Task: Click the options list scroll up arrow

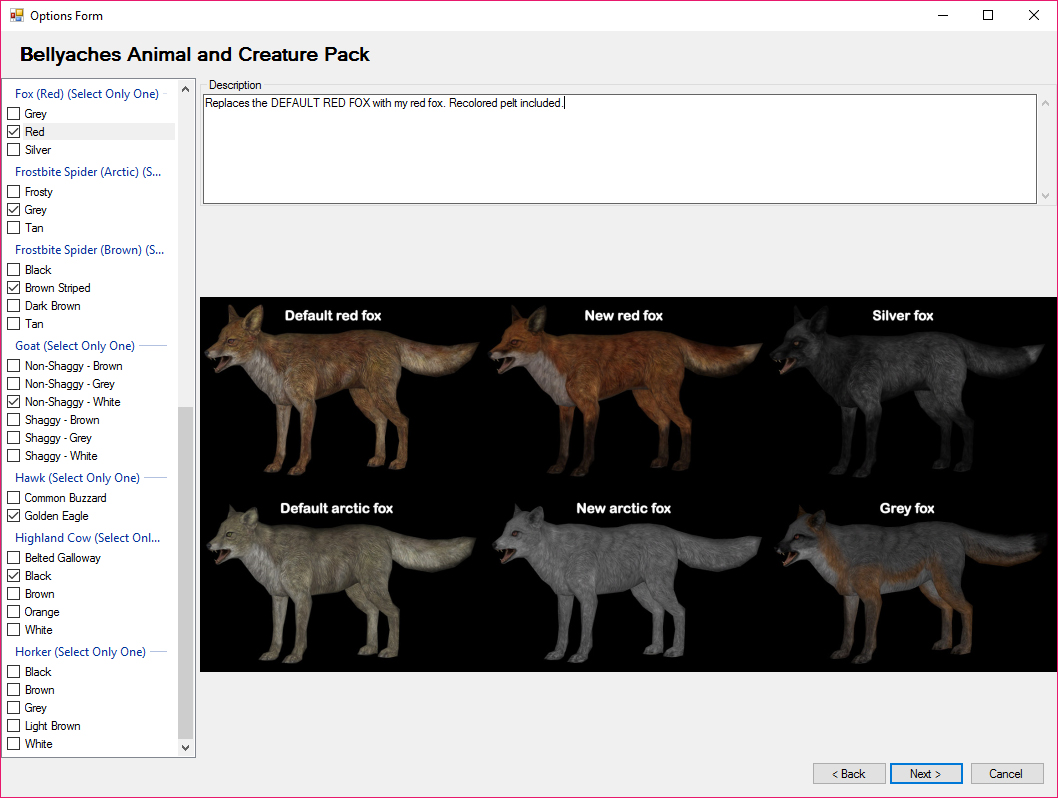Action: (186, 89)
